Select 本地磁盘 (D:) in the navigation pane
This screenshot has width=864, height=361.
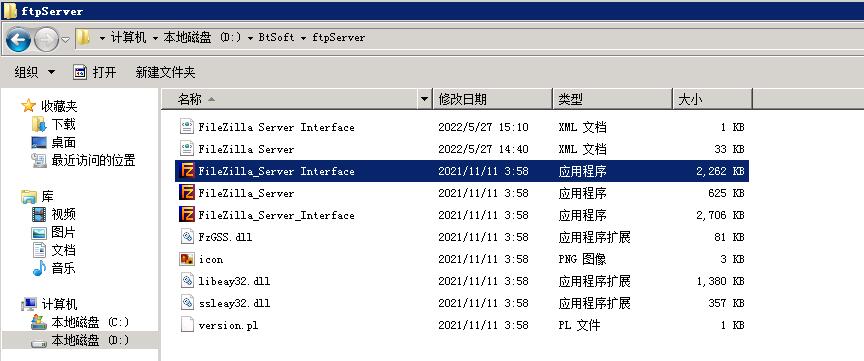90,340
